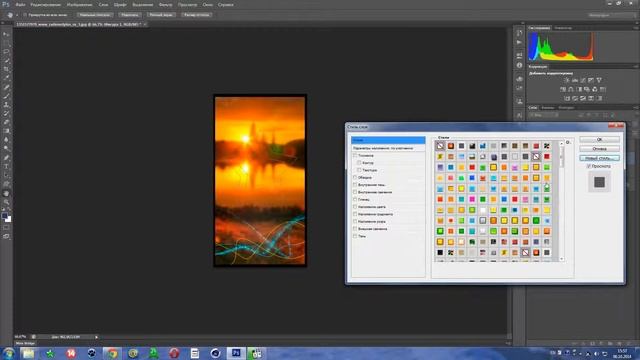
Task: Open the collapsed History panel icon
Action: (x=519, y=33)
